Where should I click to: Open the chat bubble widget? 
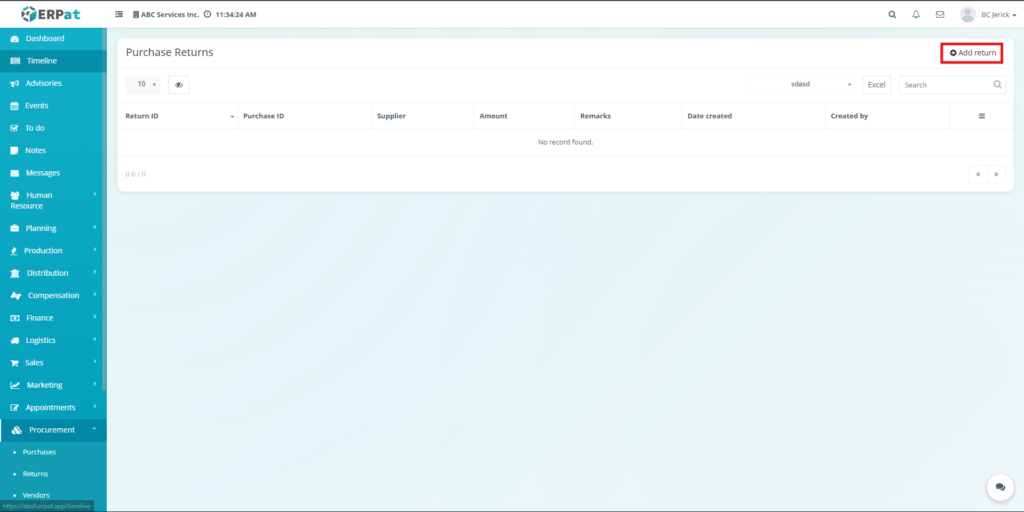[x=1000, y=487]
